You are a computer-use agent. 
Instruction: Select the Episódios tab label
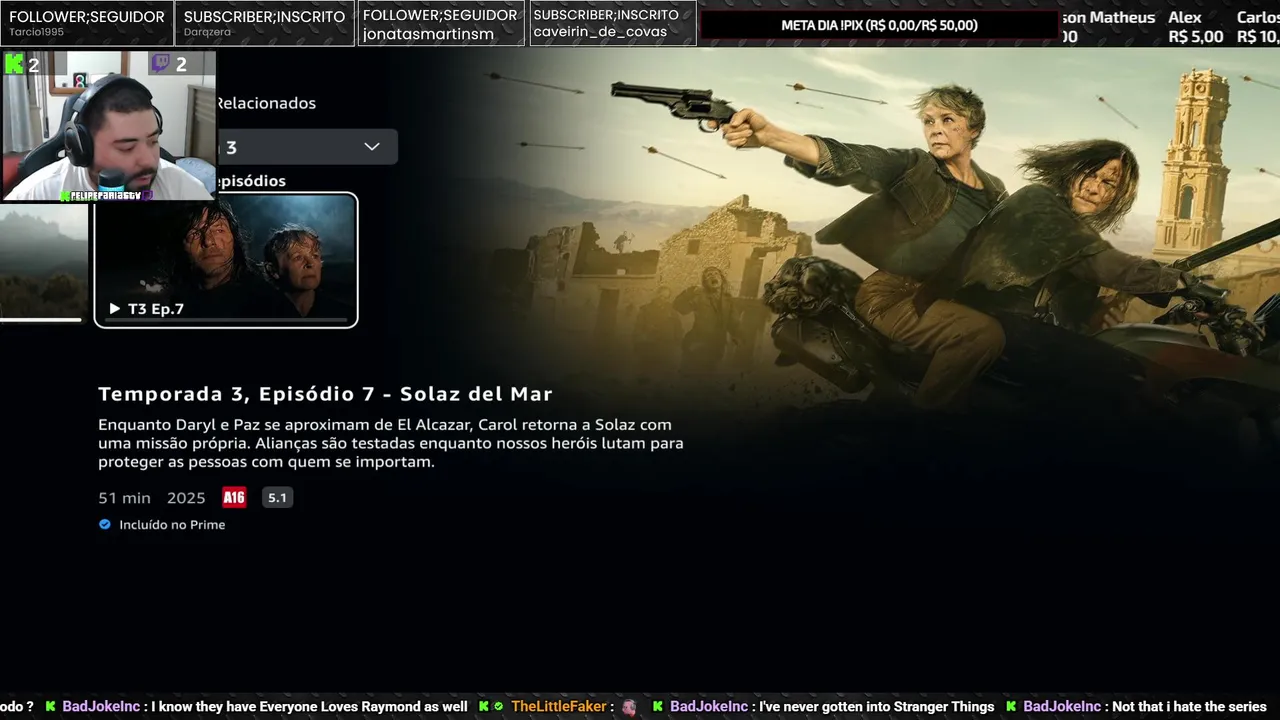[x=251, y=181]
